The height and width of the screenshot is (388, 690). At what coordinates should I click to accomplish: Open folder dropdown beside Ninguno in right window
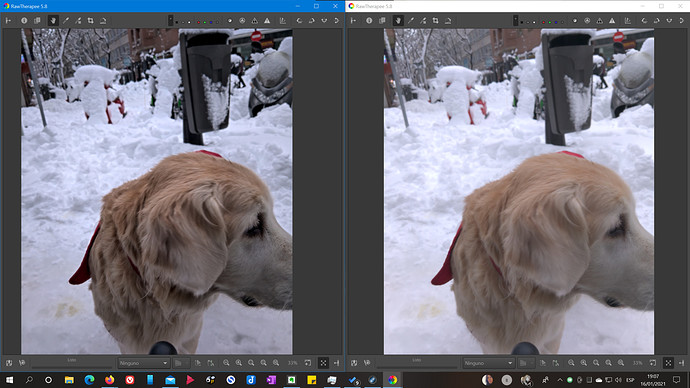[x=526, y=363]
